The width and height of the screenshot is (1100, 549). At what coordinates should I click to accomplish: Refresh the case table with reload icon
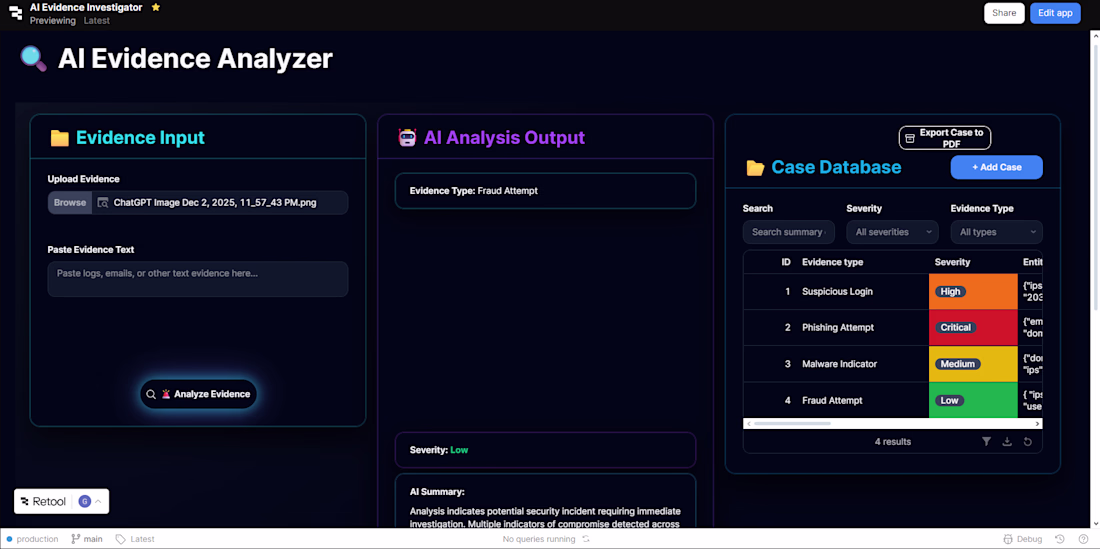(x=1027, y=442)
